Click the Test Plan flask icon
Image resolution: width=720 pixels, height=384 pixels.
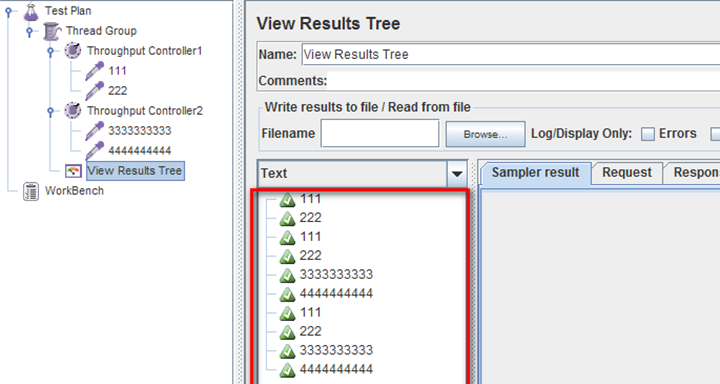pos(31,11)
